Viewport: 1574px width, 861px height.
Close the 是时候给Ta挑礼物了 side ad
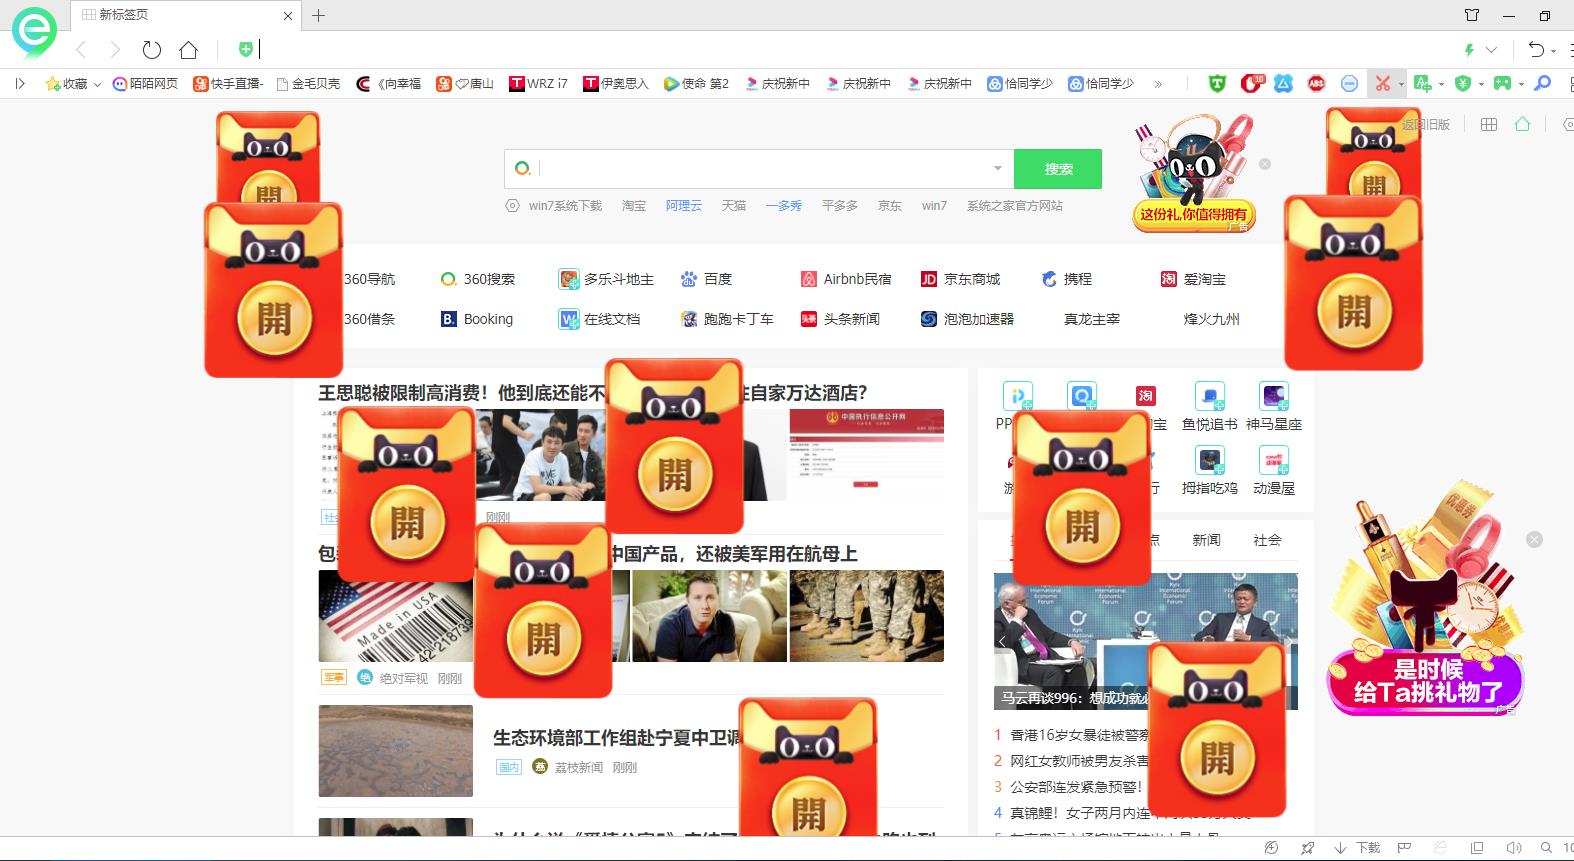1534,540
